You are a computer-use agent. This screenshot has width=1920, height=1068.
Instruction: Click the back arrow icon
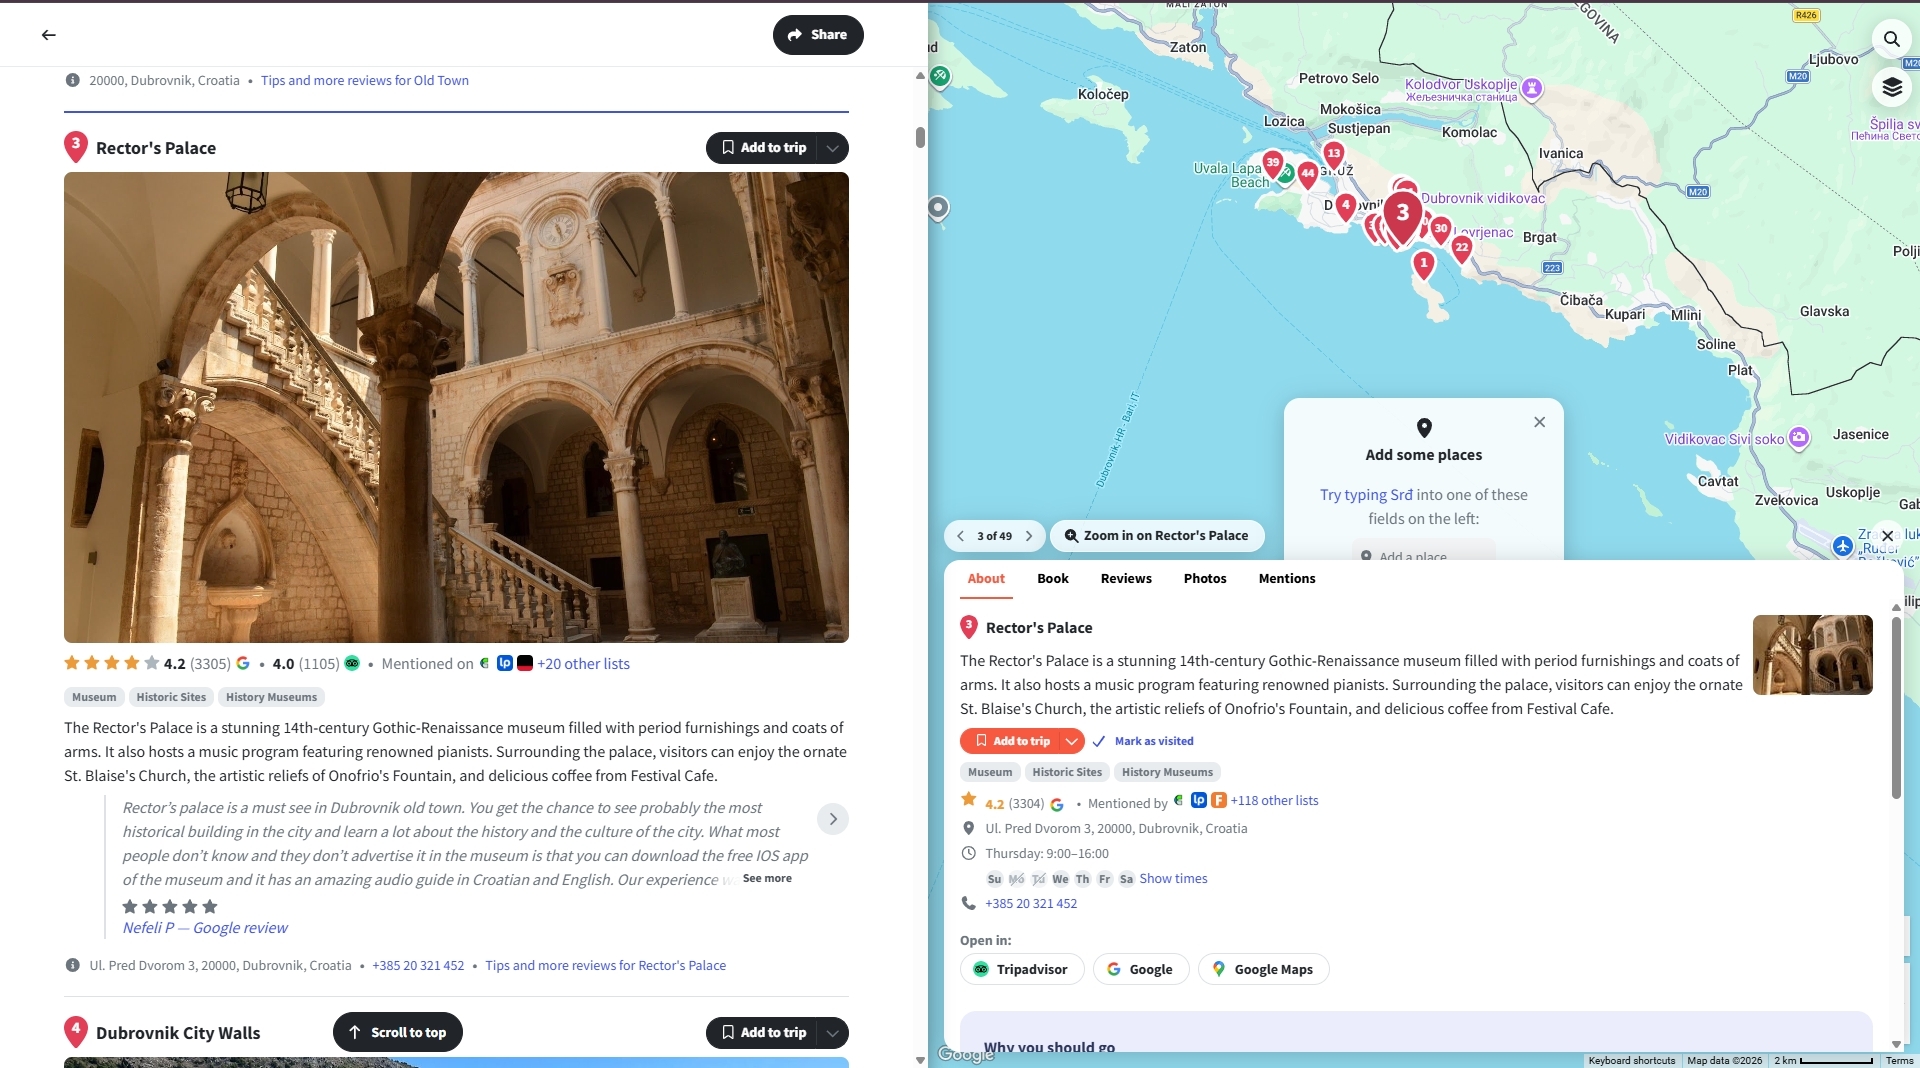pos(48,35)
